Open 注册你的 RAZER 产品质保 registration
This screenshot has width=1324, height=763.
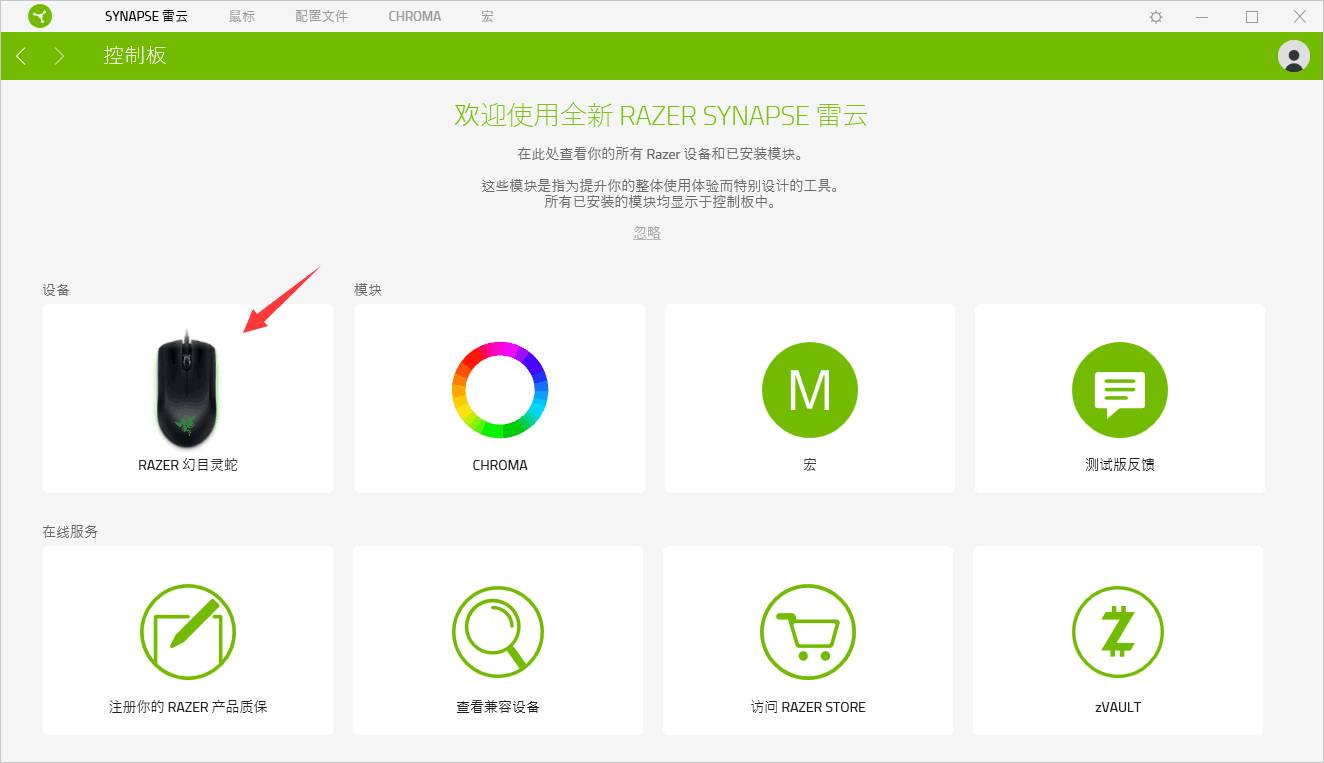pyautogui.click(x=187, y=640)
